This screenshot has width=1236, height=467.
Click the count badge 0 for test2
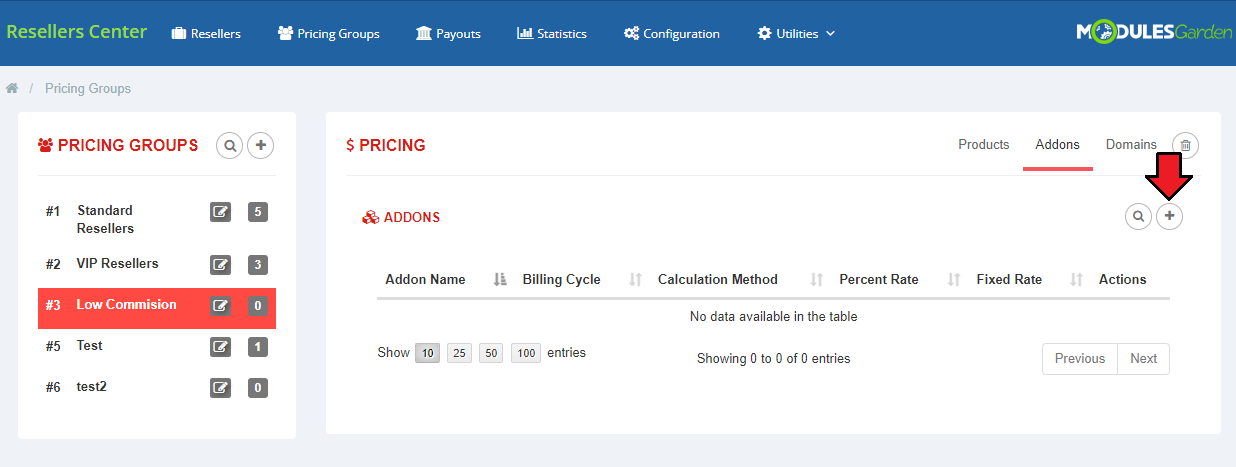pos(258,388)
